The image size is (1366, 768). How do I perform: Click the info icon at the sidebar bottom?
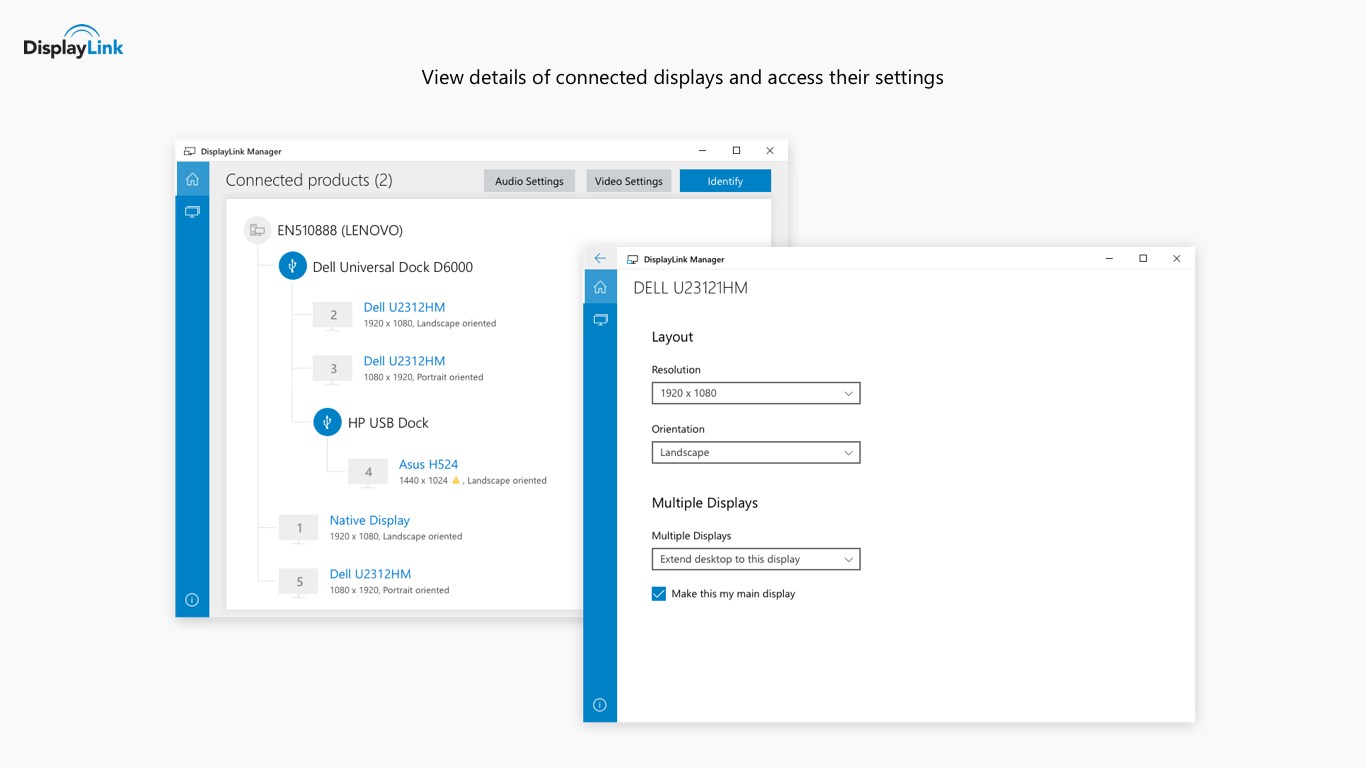[192, 599]
